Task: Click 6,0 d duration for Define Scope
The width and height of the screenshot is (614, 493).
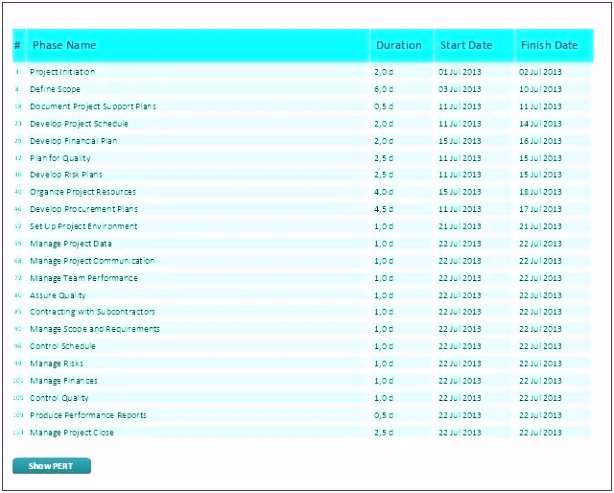Action: point(384,89)
